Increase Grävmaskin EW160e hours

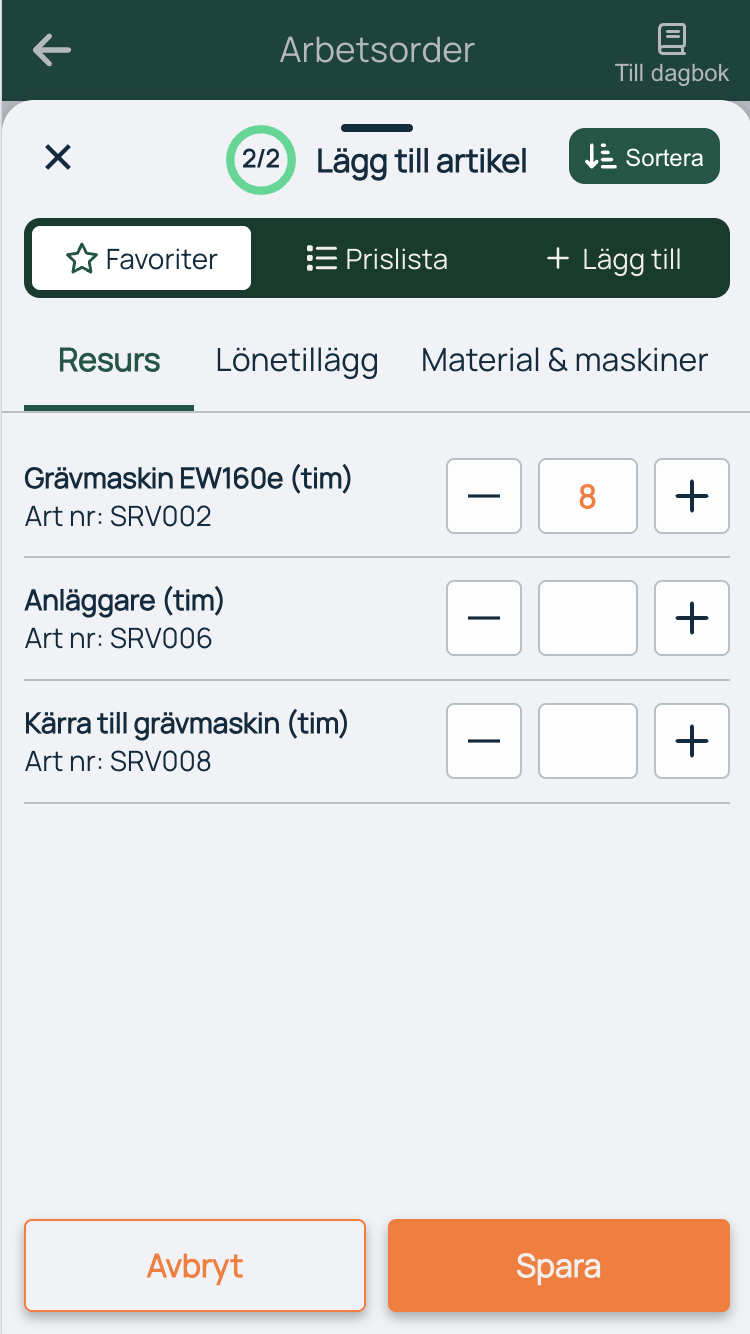coord(692,496)
